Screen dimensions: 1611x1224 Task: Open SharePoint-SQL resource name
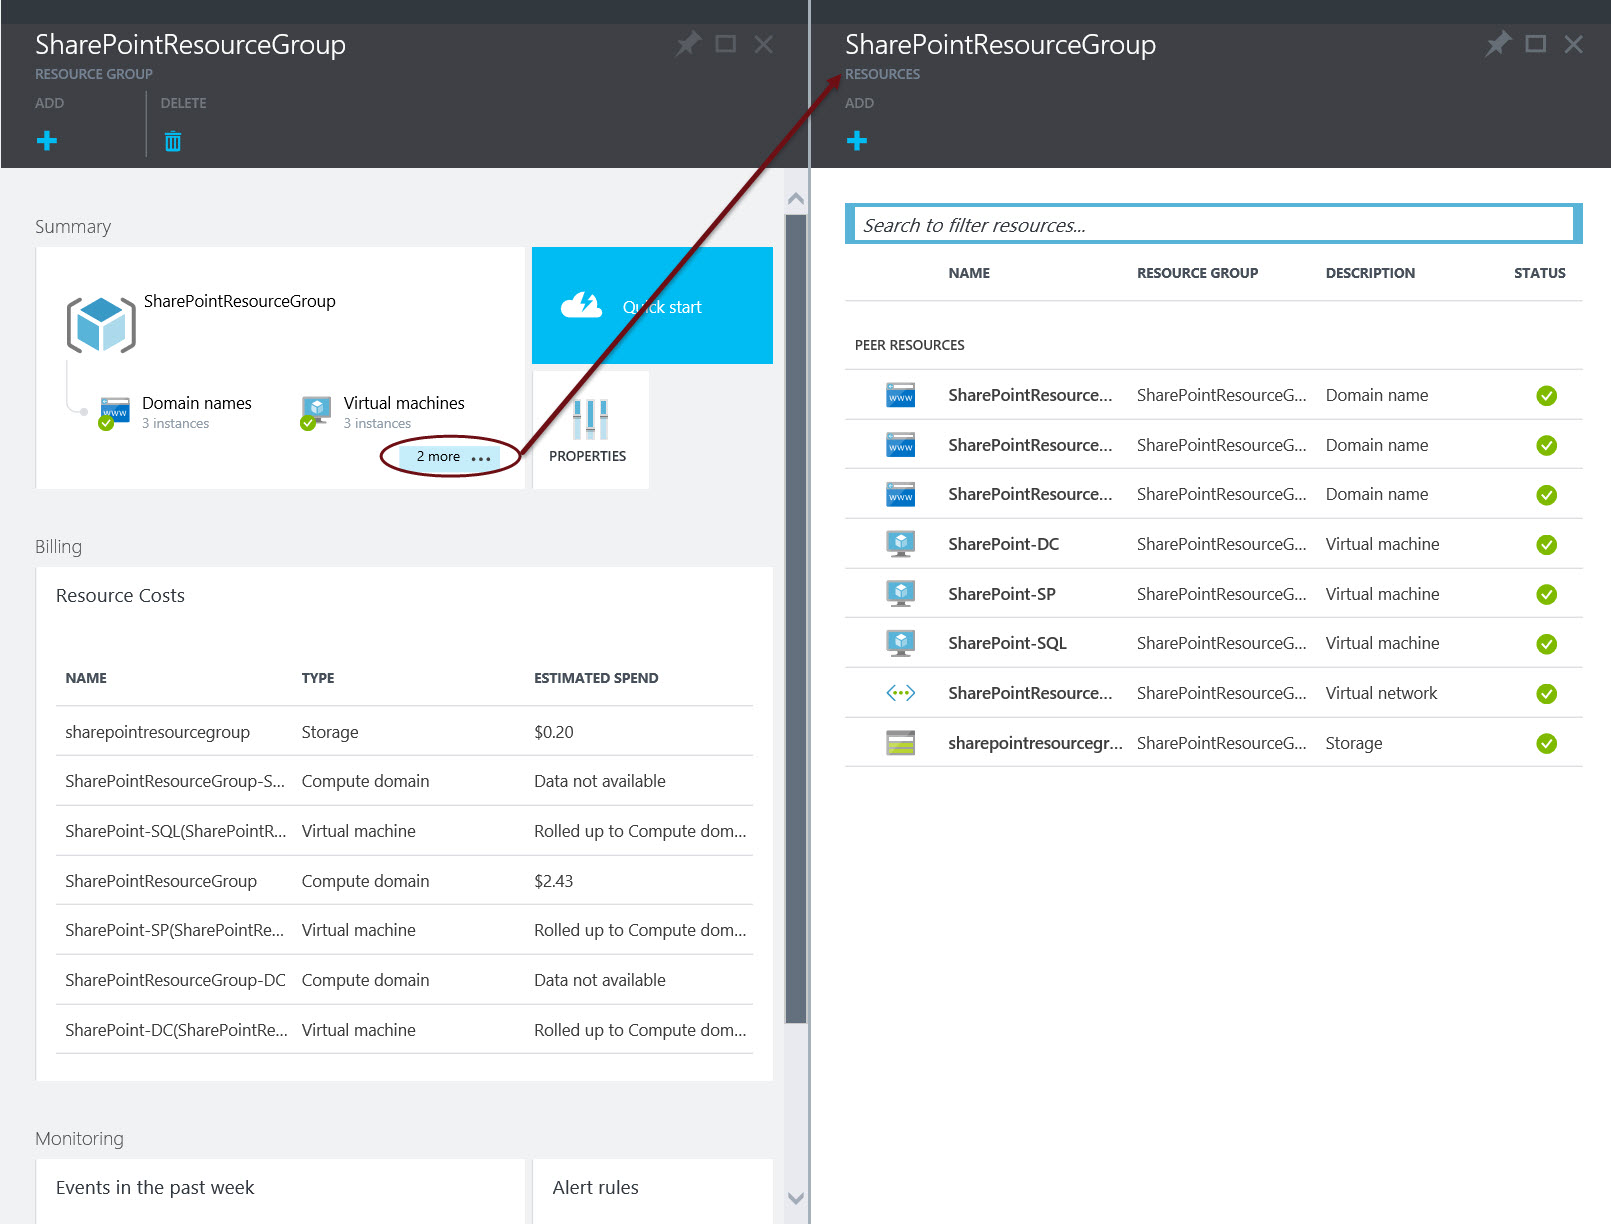click(x=1007, y=643)
